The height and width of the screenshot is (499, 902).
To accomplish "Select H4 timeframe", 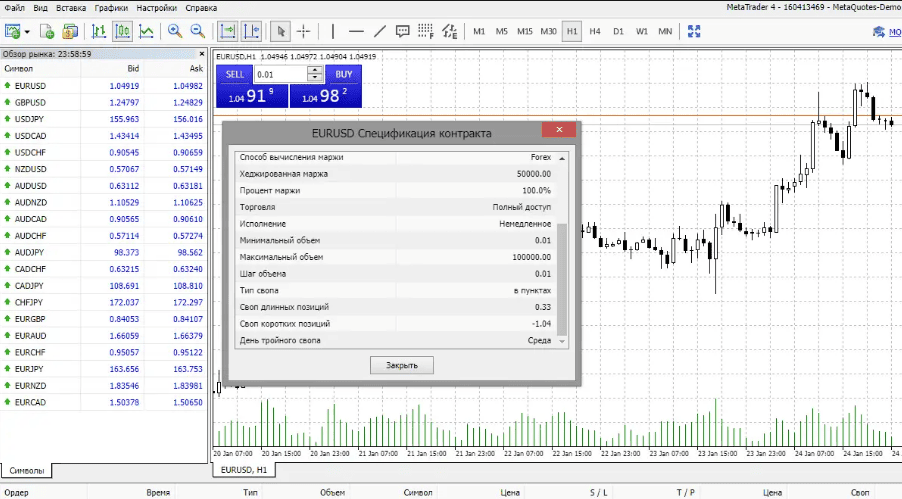I will coord(595,31).
